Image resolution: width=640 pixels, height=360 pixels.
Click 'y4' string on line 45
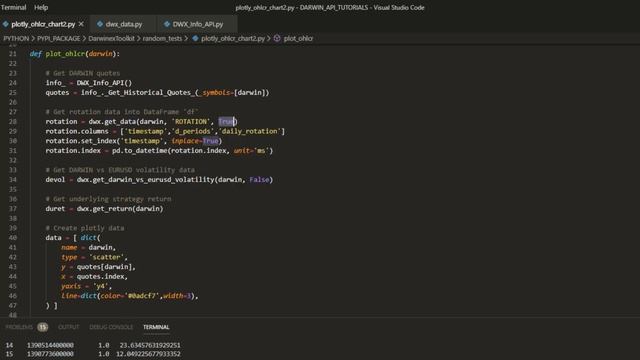pos(100,286)
